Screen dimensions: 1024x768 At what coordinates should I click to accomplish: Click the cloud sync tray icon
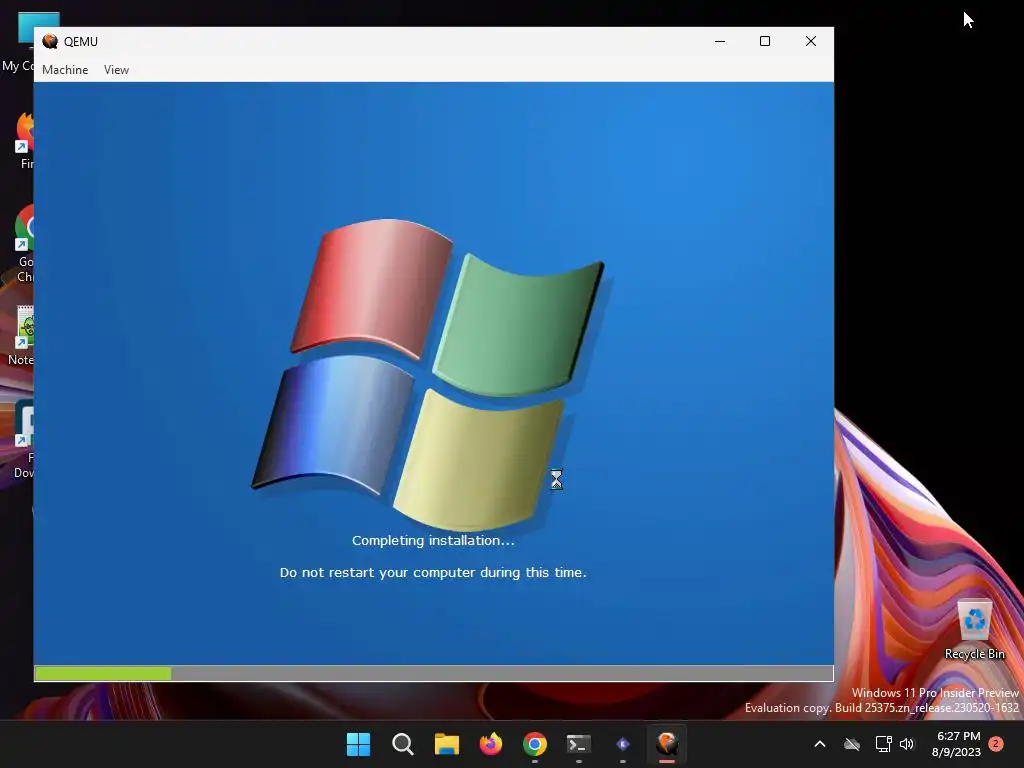point(852,744)
